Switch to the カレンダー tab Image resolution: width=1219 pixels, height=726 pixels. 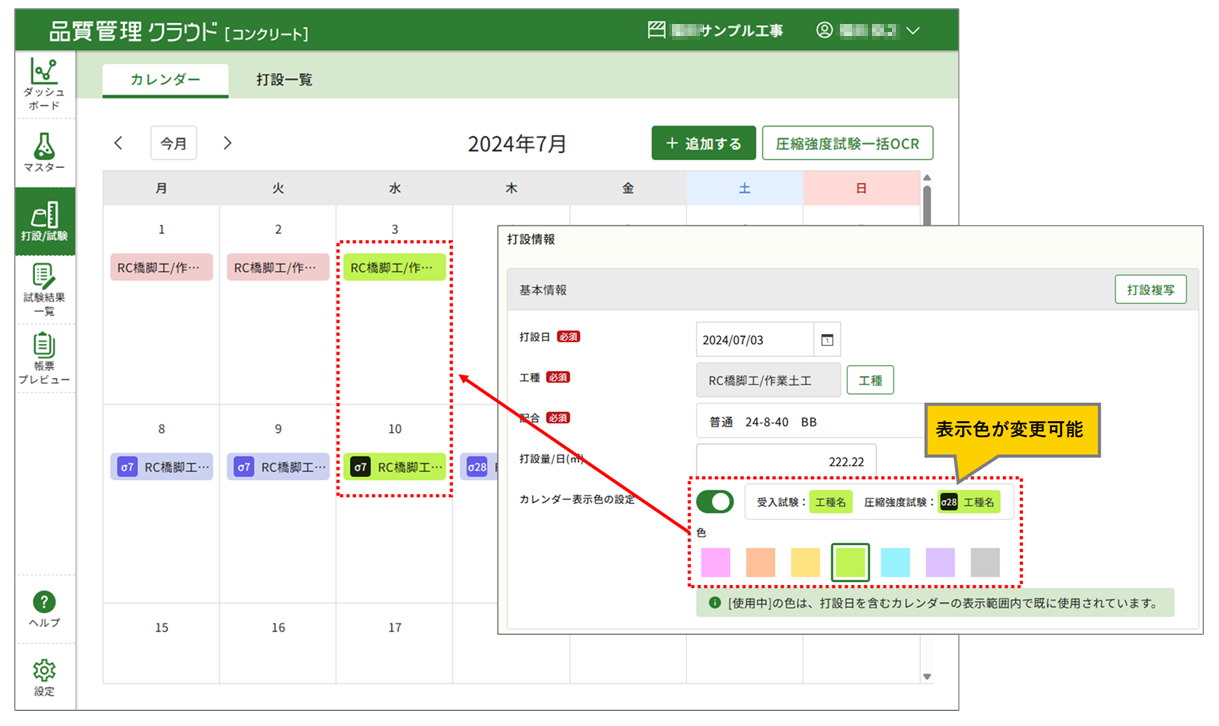(165, 80)
